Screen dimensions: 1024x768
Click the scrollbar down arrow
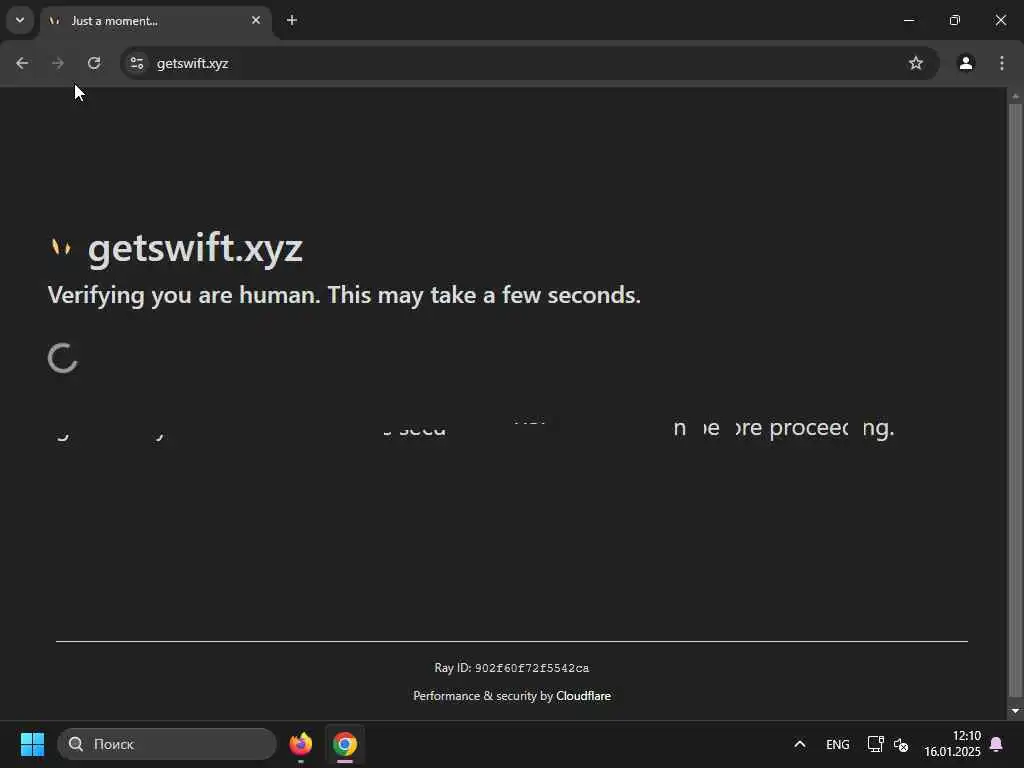coord(1015,711)
